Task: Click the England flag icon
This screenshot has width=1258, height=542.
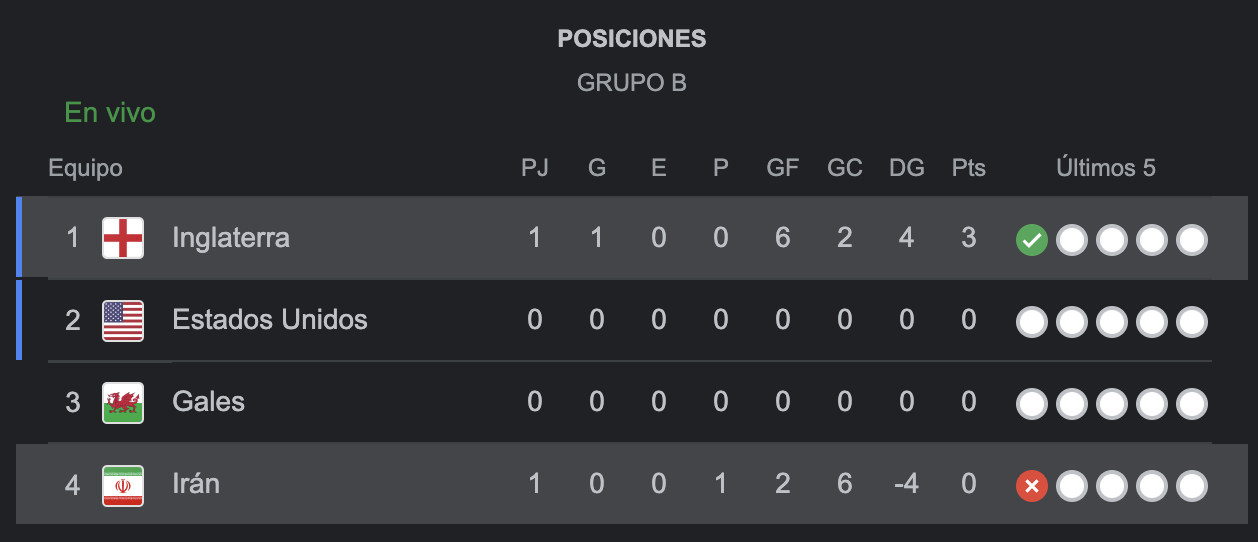Action: (123, 238)
